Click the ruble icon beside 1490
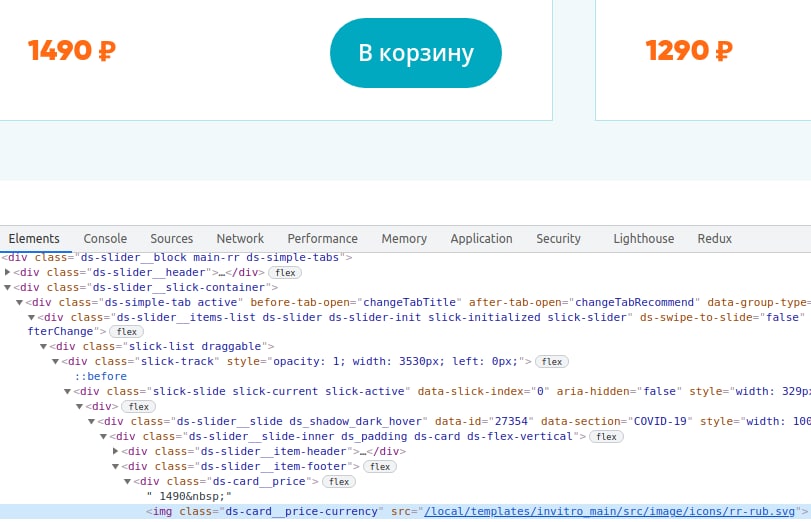The image size is (811, 522). pyautogui.click(x=107, y=51)
